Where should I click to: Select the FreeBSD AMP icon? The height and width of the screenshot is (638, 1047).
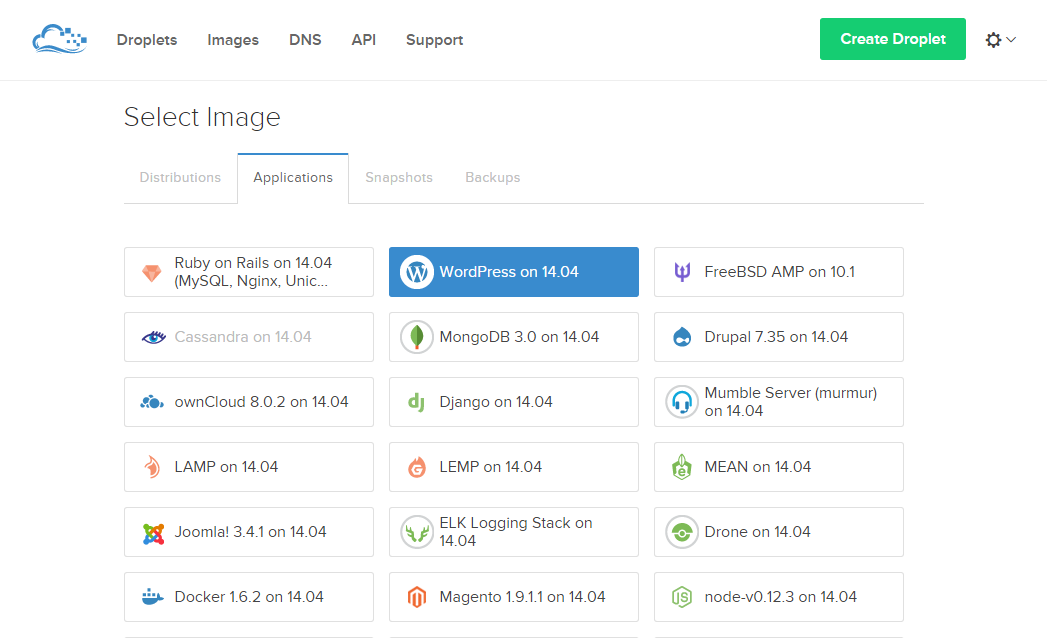click(681, 271)
